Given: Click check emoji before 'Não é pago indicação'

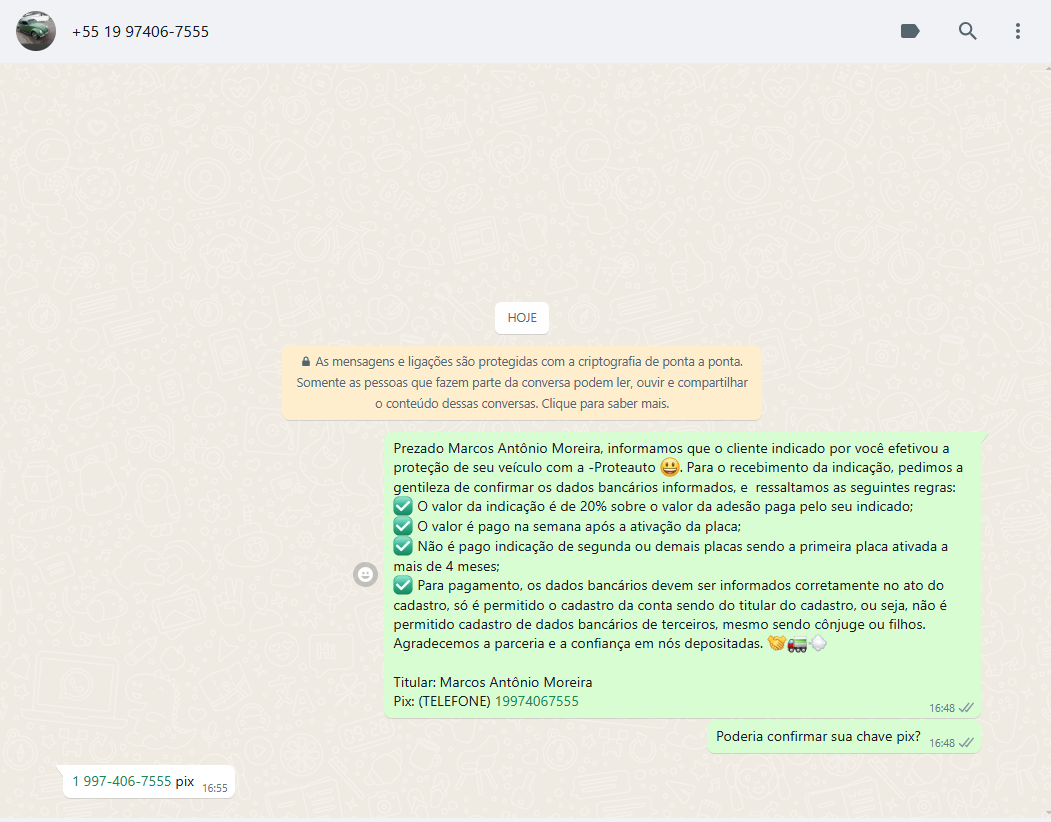Looking at the screenshot, I should pyautogui.click(x=403, y=546).
